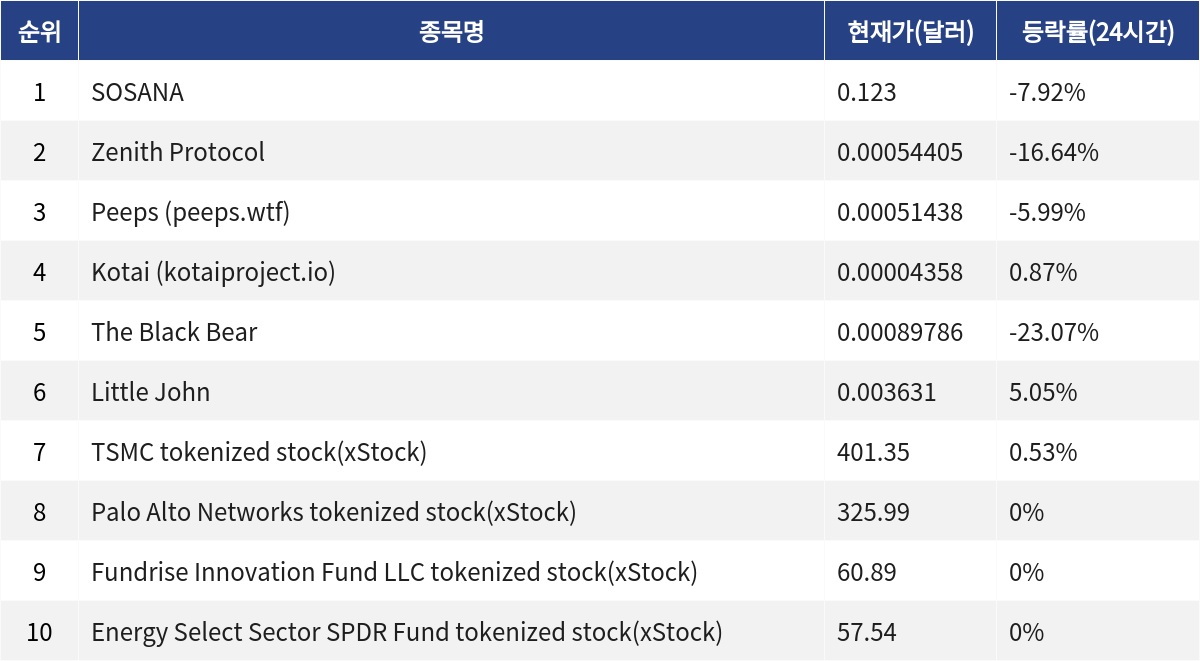Screen dimensions: 1200x661
Task: Click the price 401.35
Action: coord(873,453)
